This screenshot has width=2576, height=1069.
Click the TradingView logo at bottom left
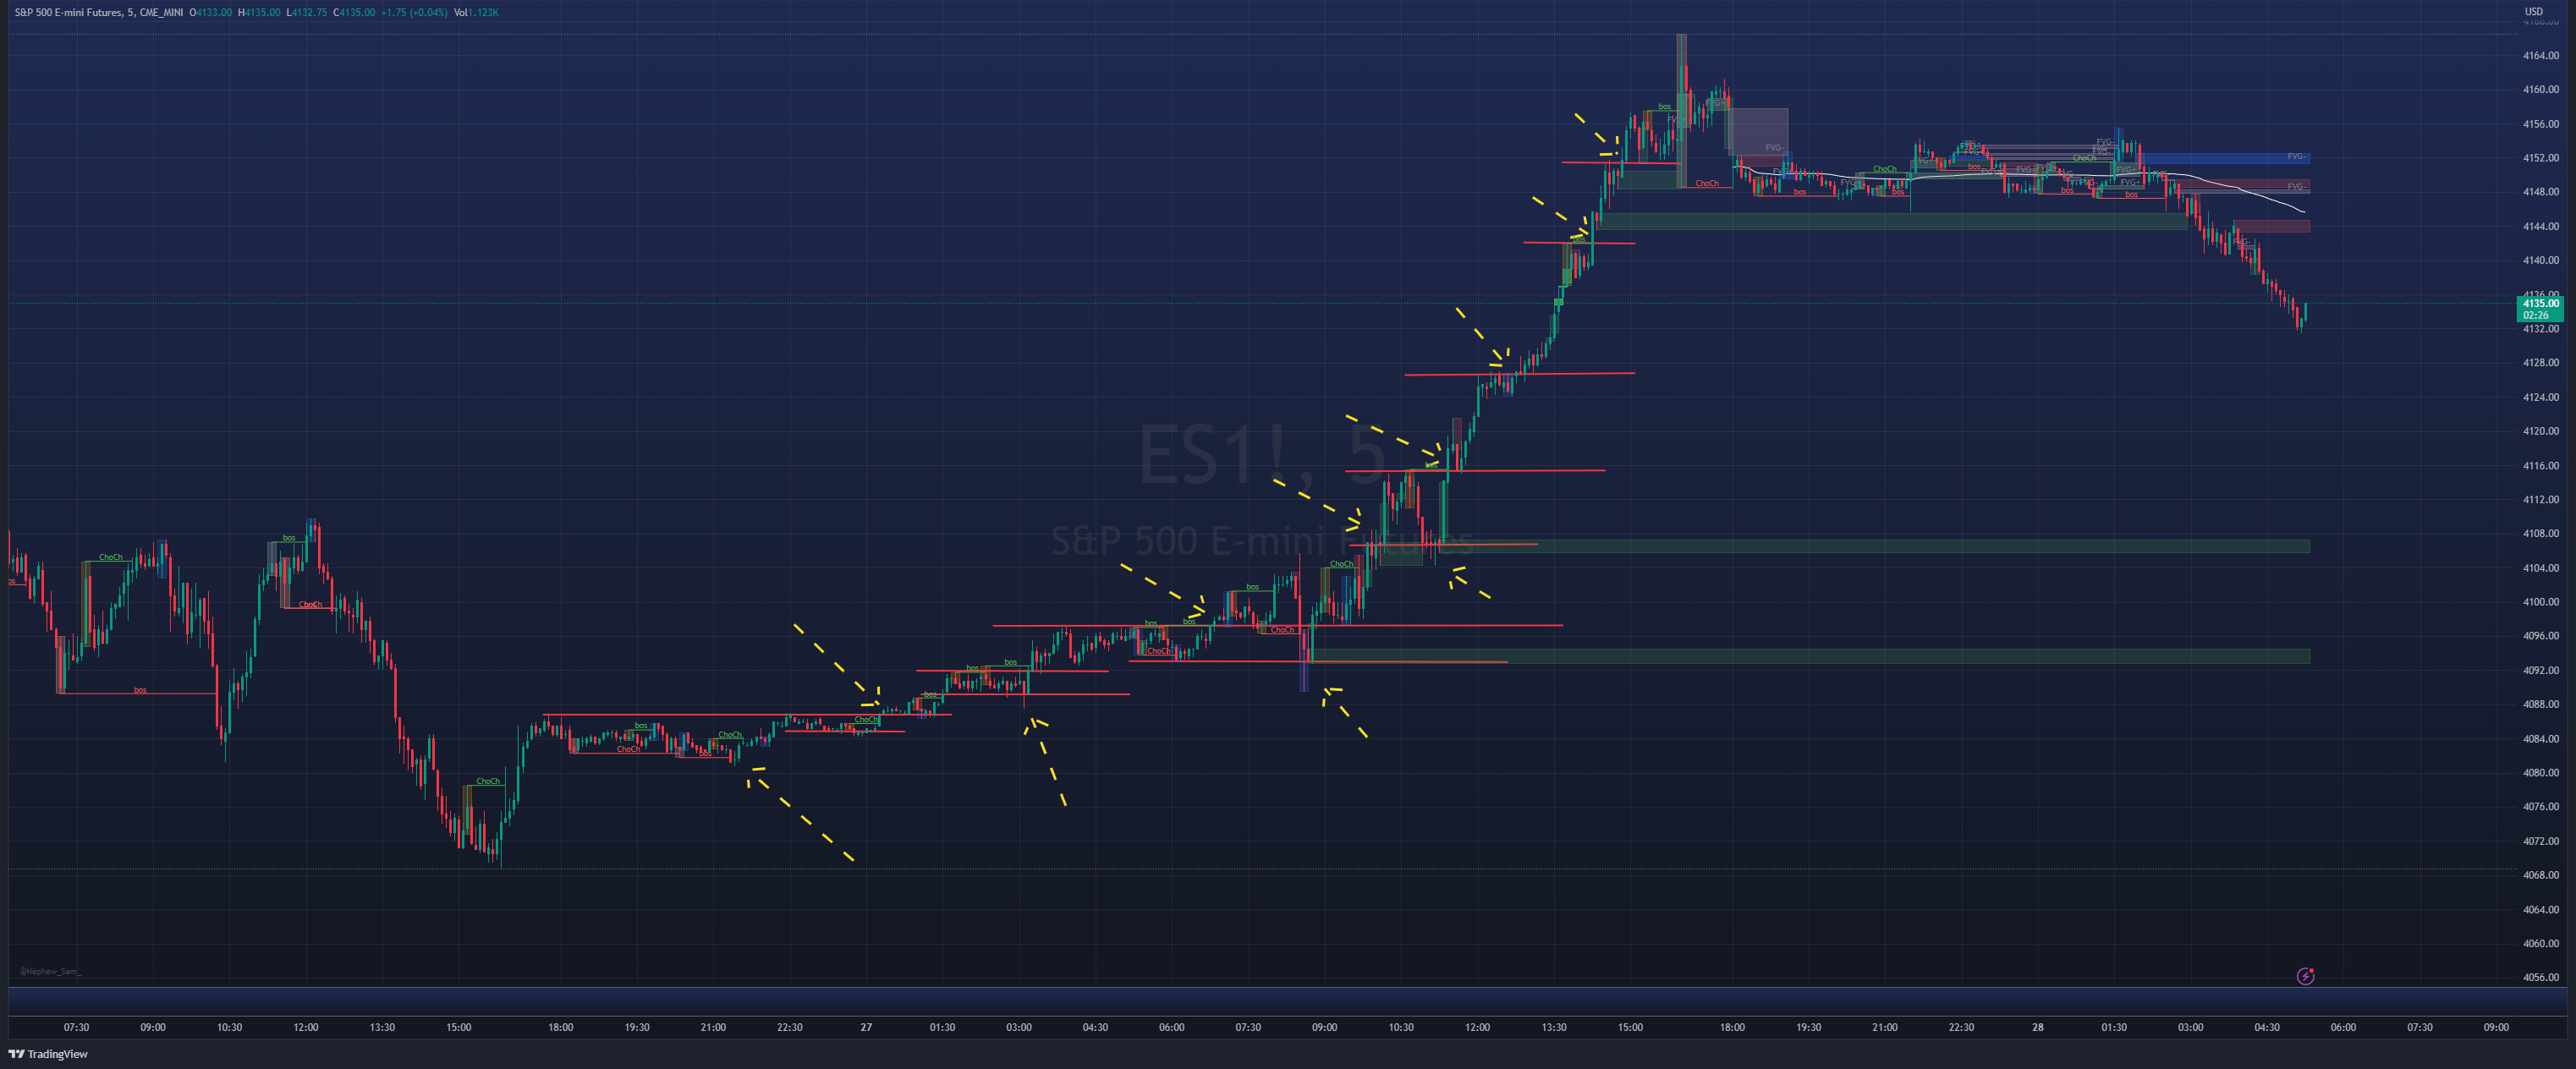click(x=48, y=1053)
